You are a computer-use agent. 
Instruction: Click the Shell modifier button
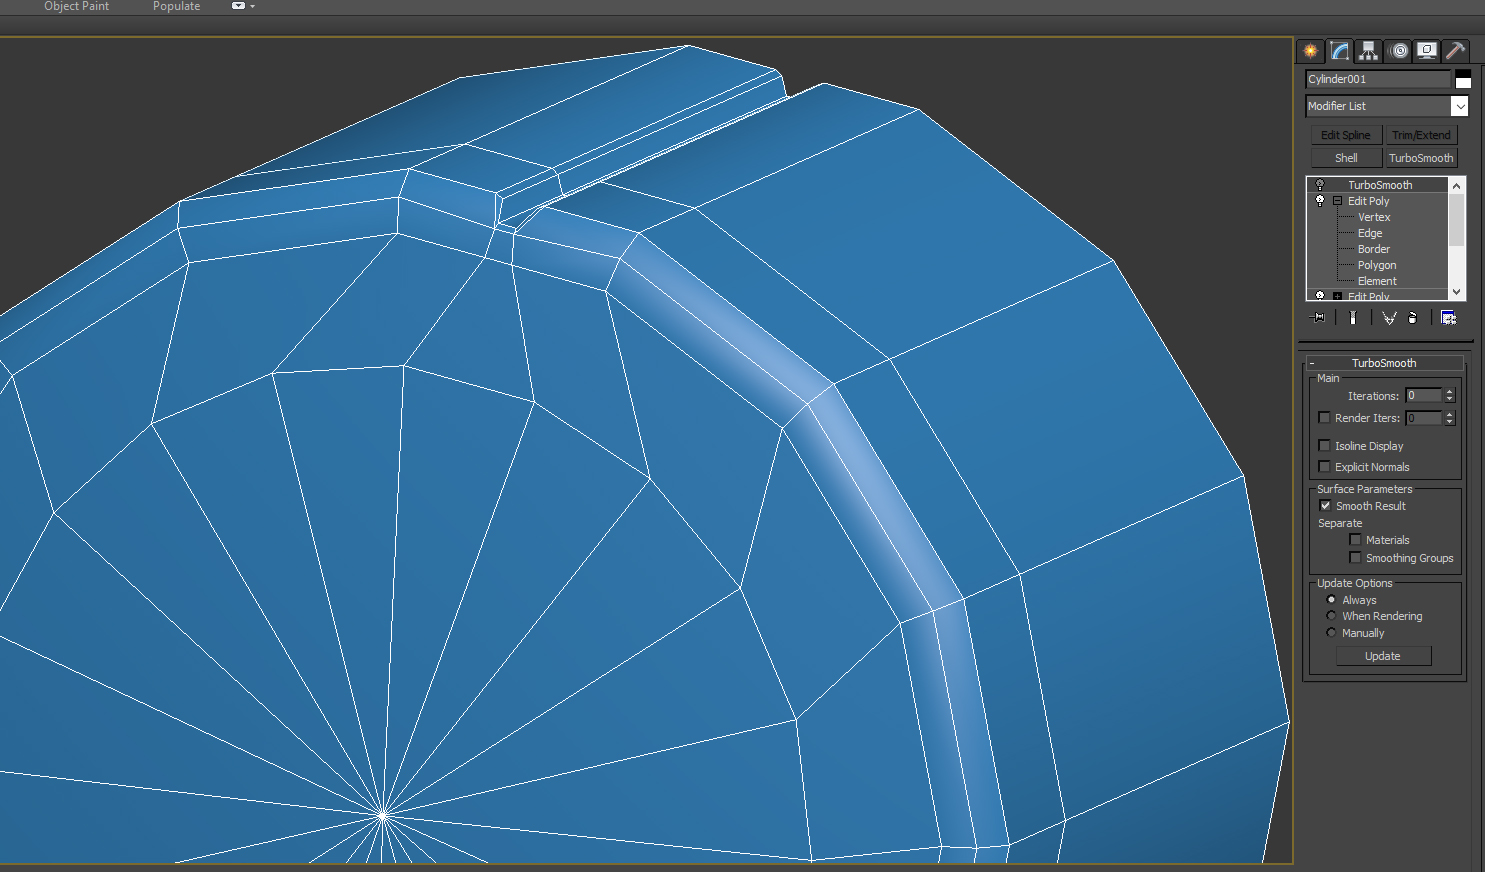click(1346, 158)
